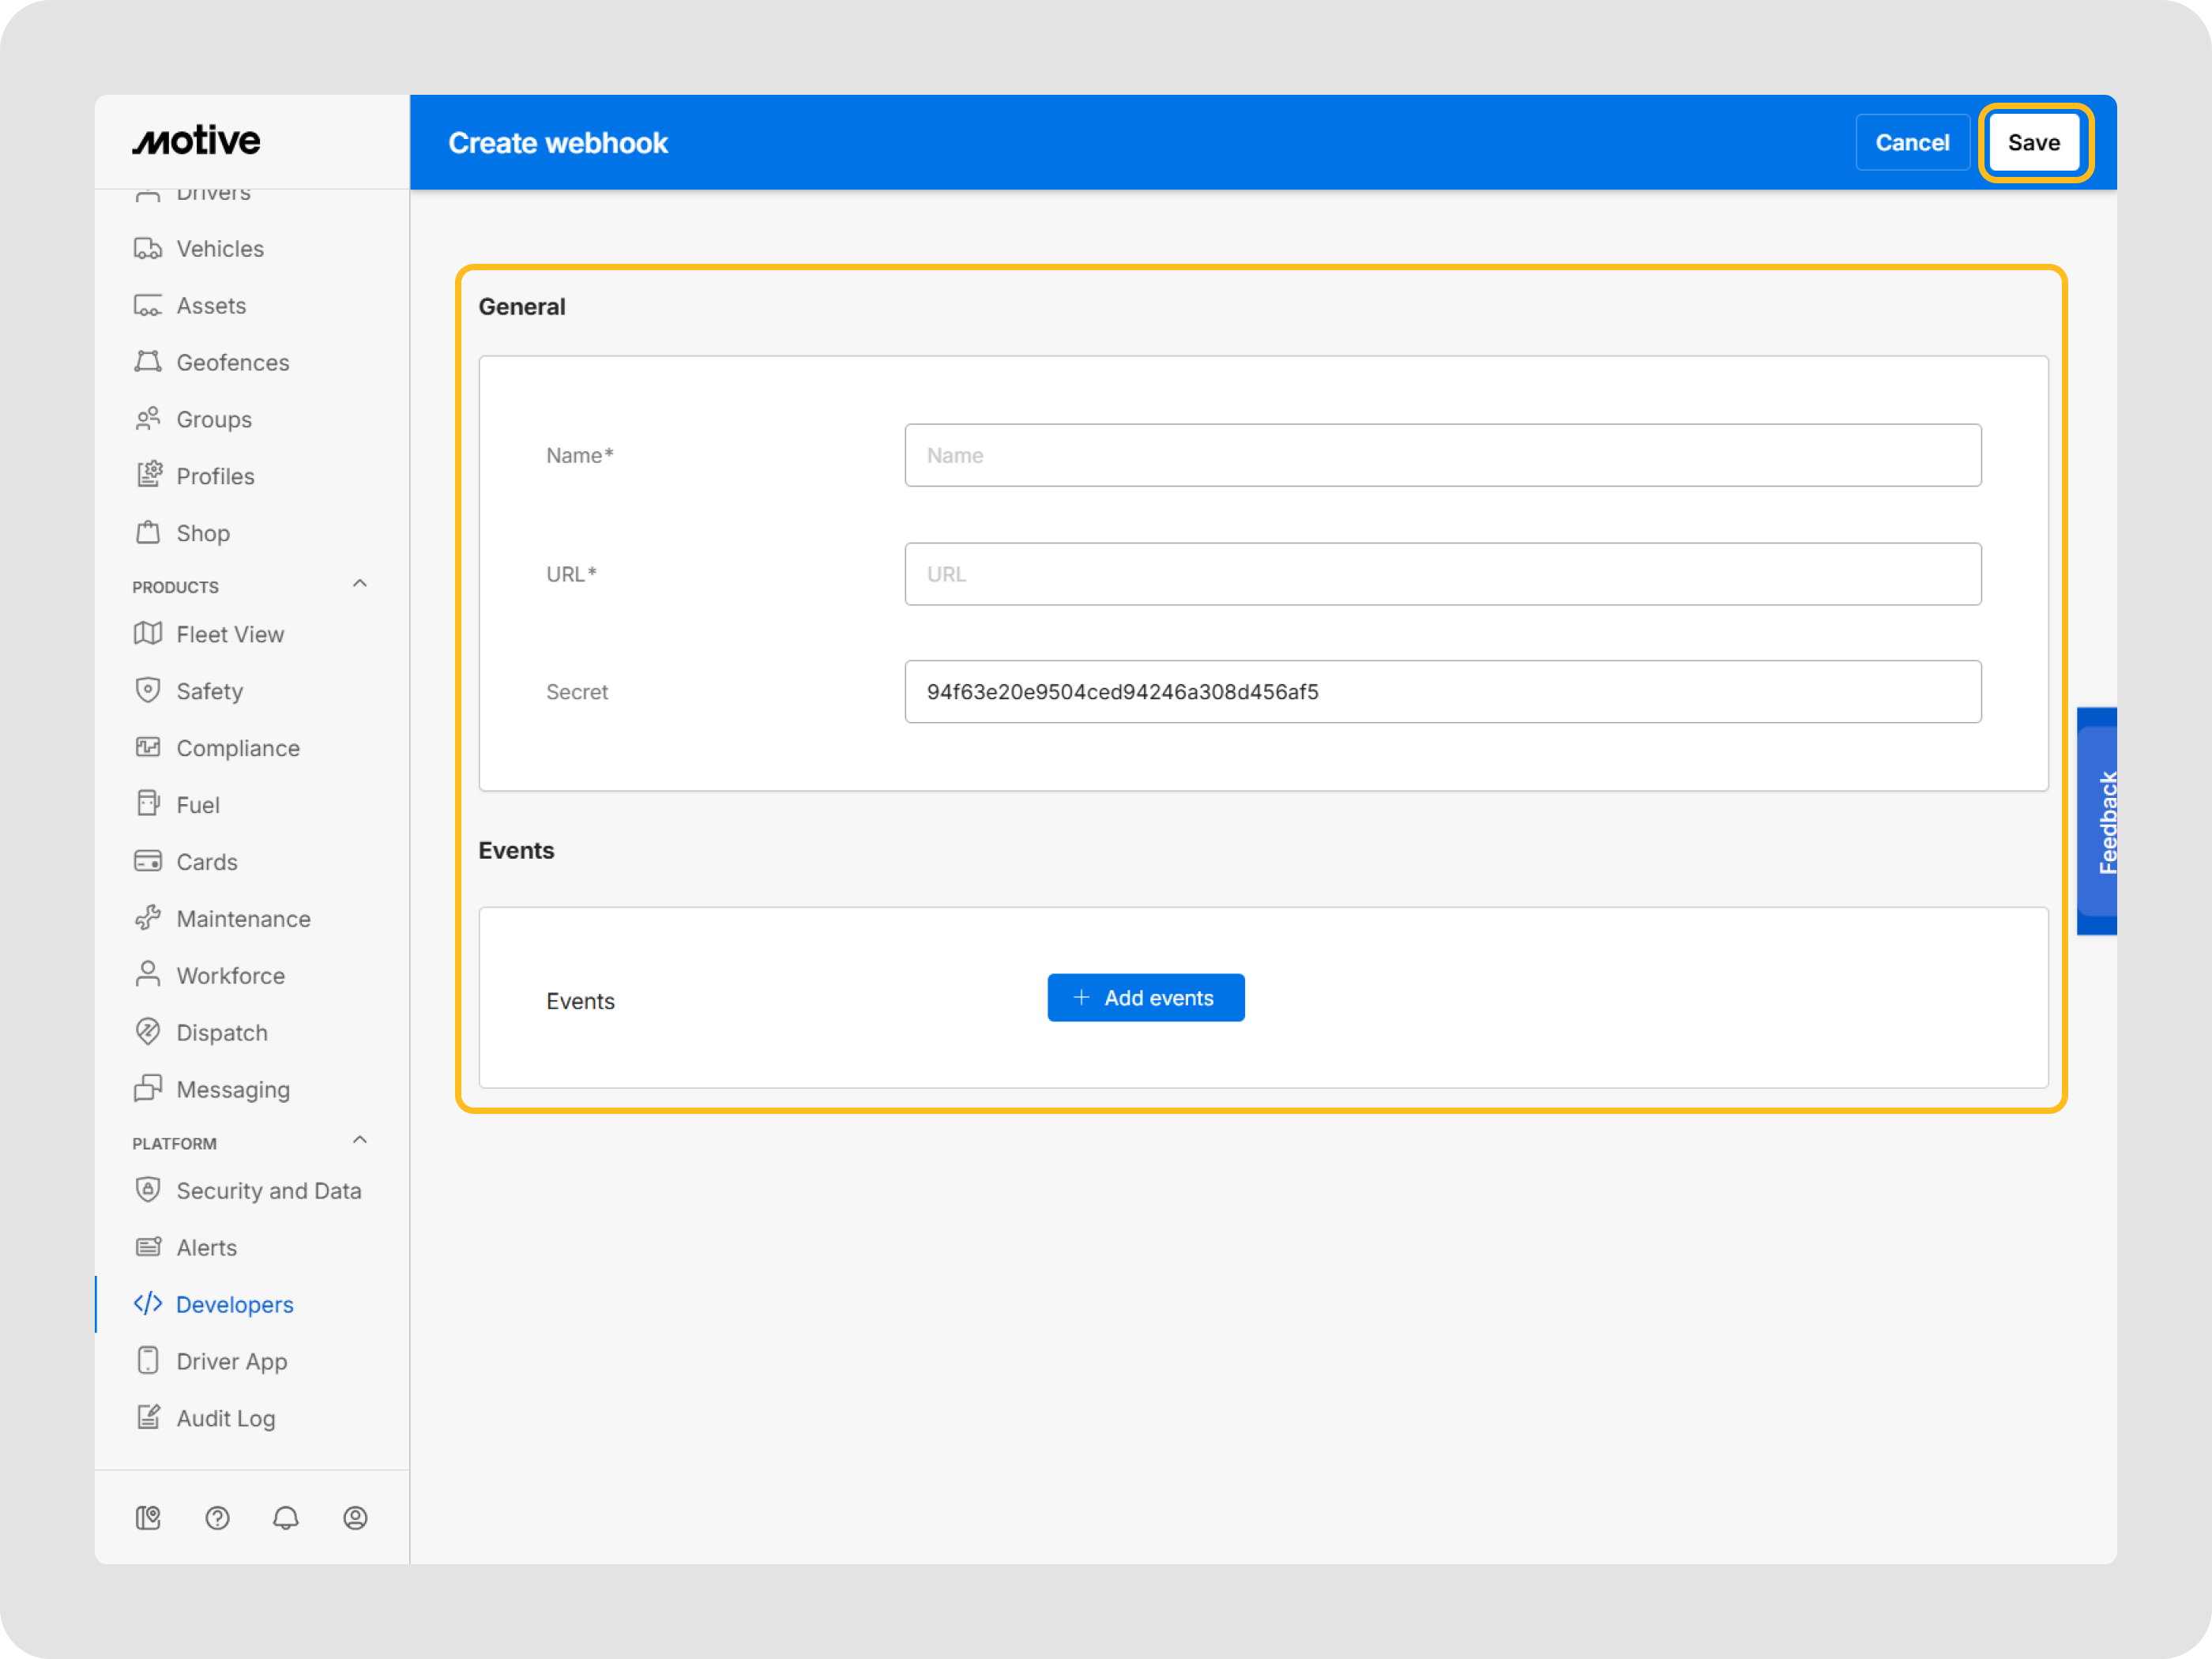Click inside the URL input field
Screen dimensions: 2212x1659
coord(1441,574)
